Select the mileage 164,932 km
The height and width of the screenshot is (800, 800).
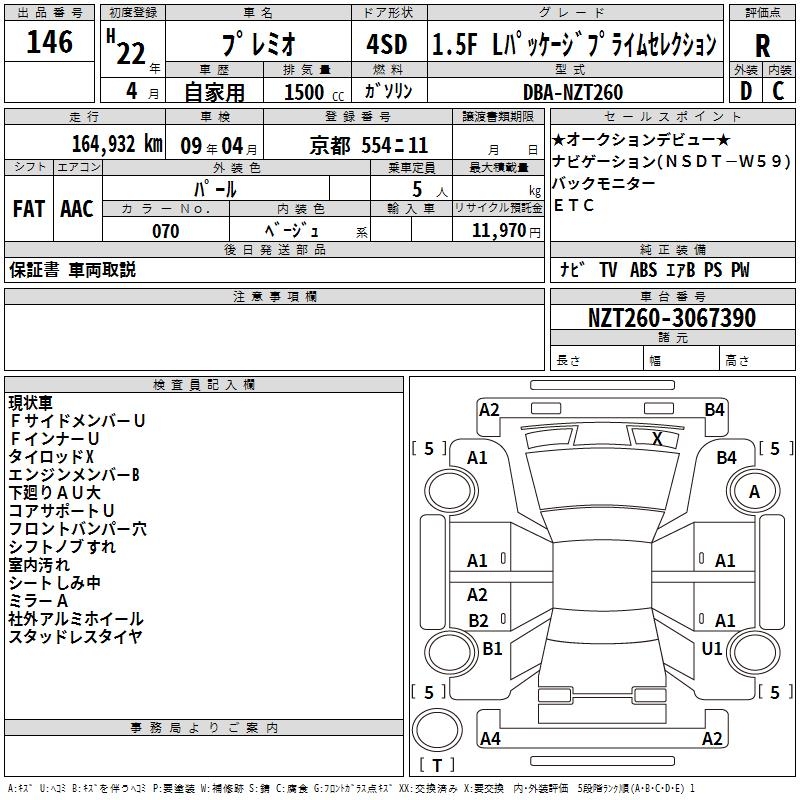(x=117, y=144)
